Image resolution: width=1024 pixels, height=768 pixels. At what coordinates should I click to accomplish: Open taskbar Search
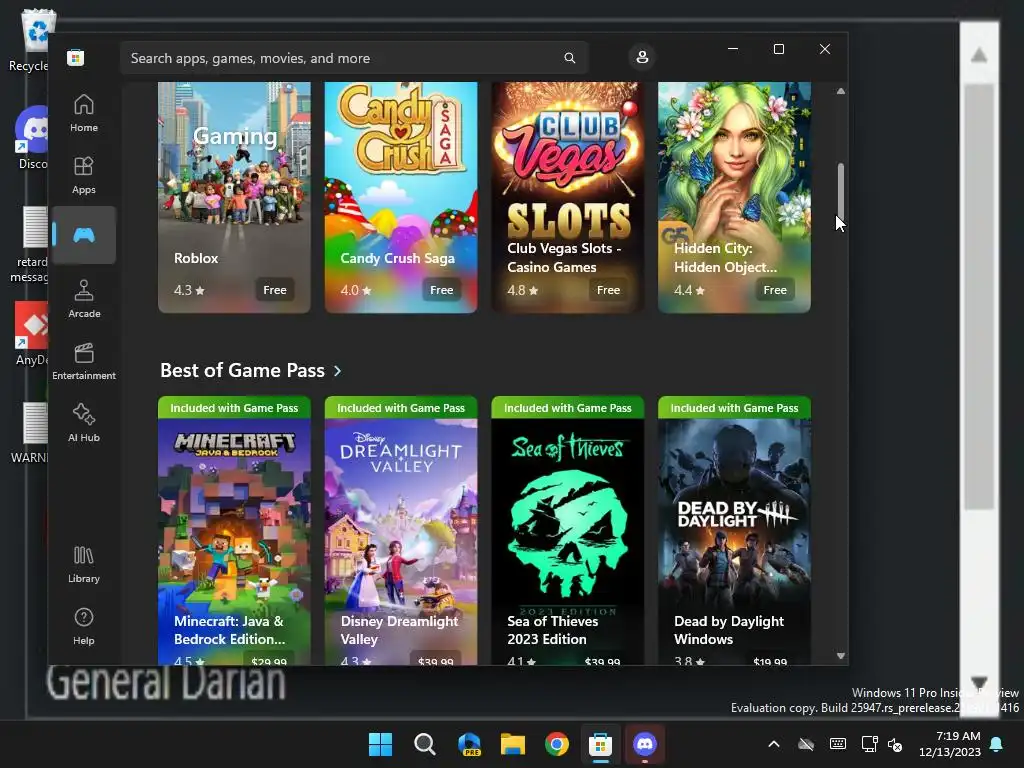pos(424,744)
